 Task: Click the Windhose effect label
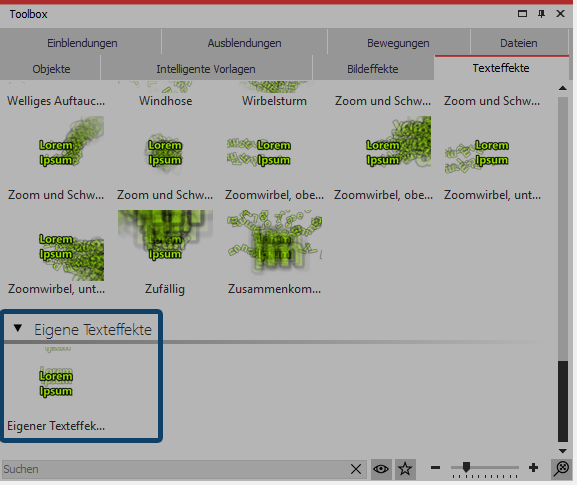tap(166, 101)
